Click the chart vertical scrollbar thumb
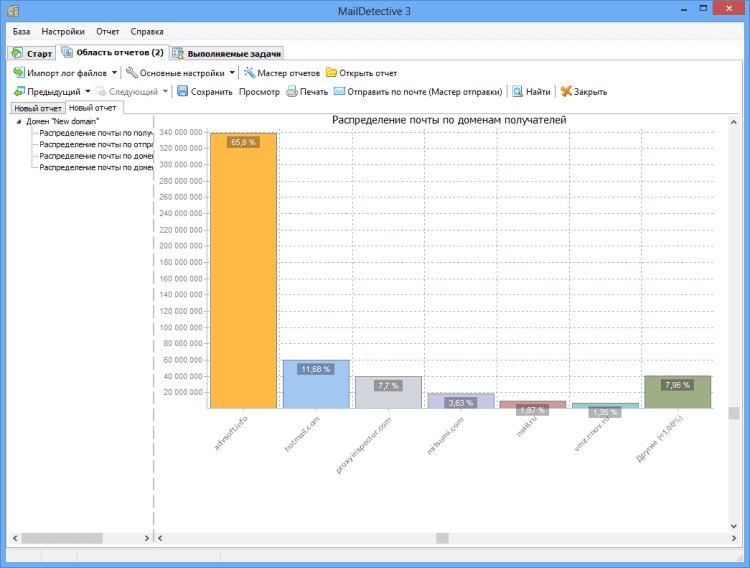Image resolution: width=750 pixels, height=568 pixels. tap(734, 413)
